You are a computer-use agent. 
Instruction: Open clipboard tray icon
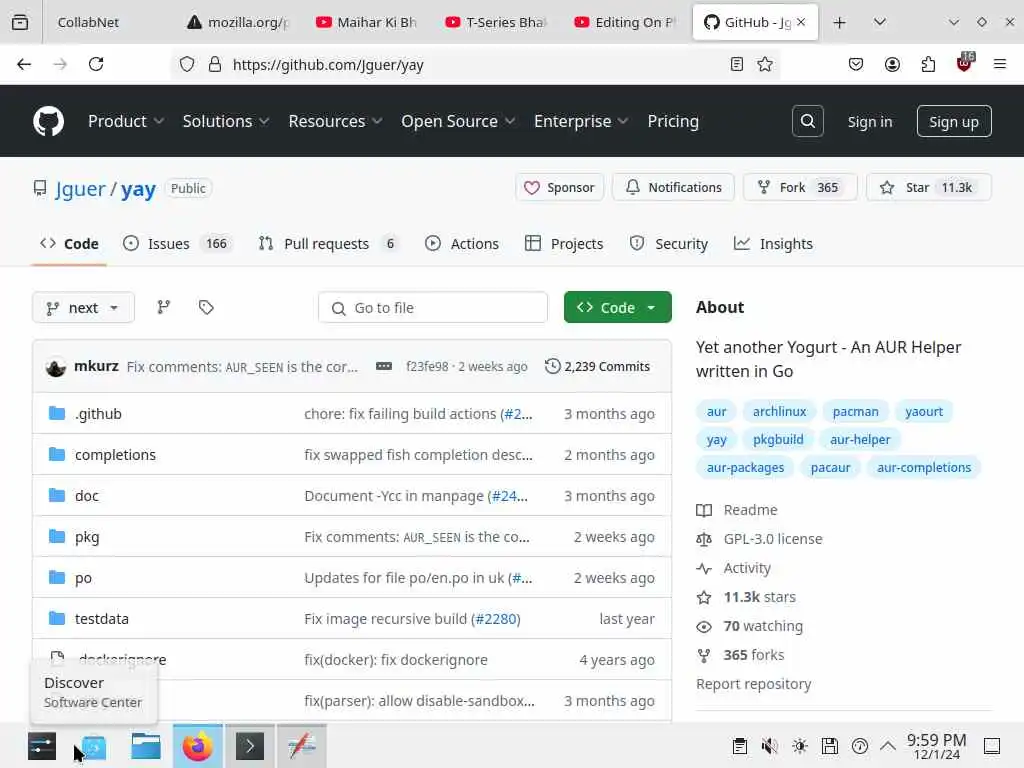tap(740, 746)
